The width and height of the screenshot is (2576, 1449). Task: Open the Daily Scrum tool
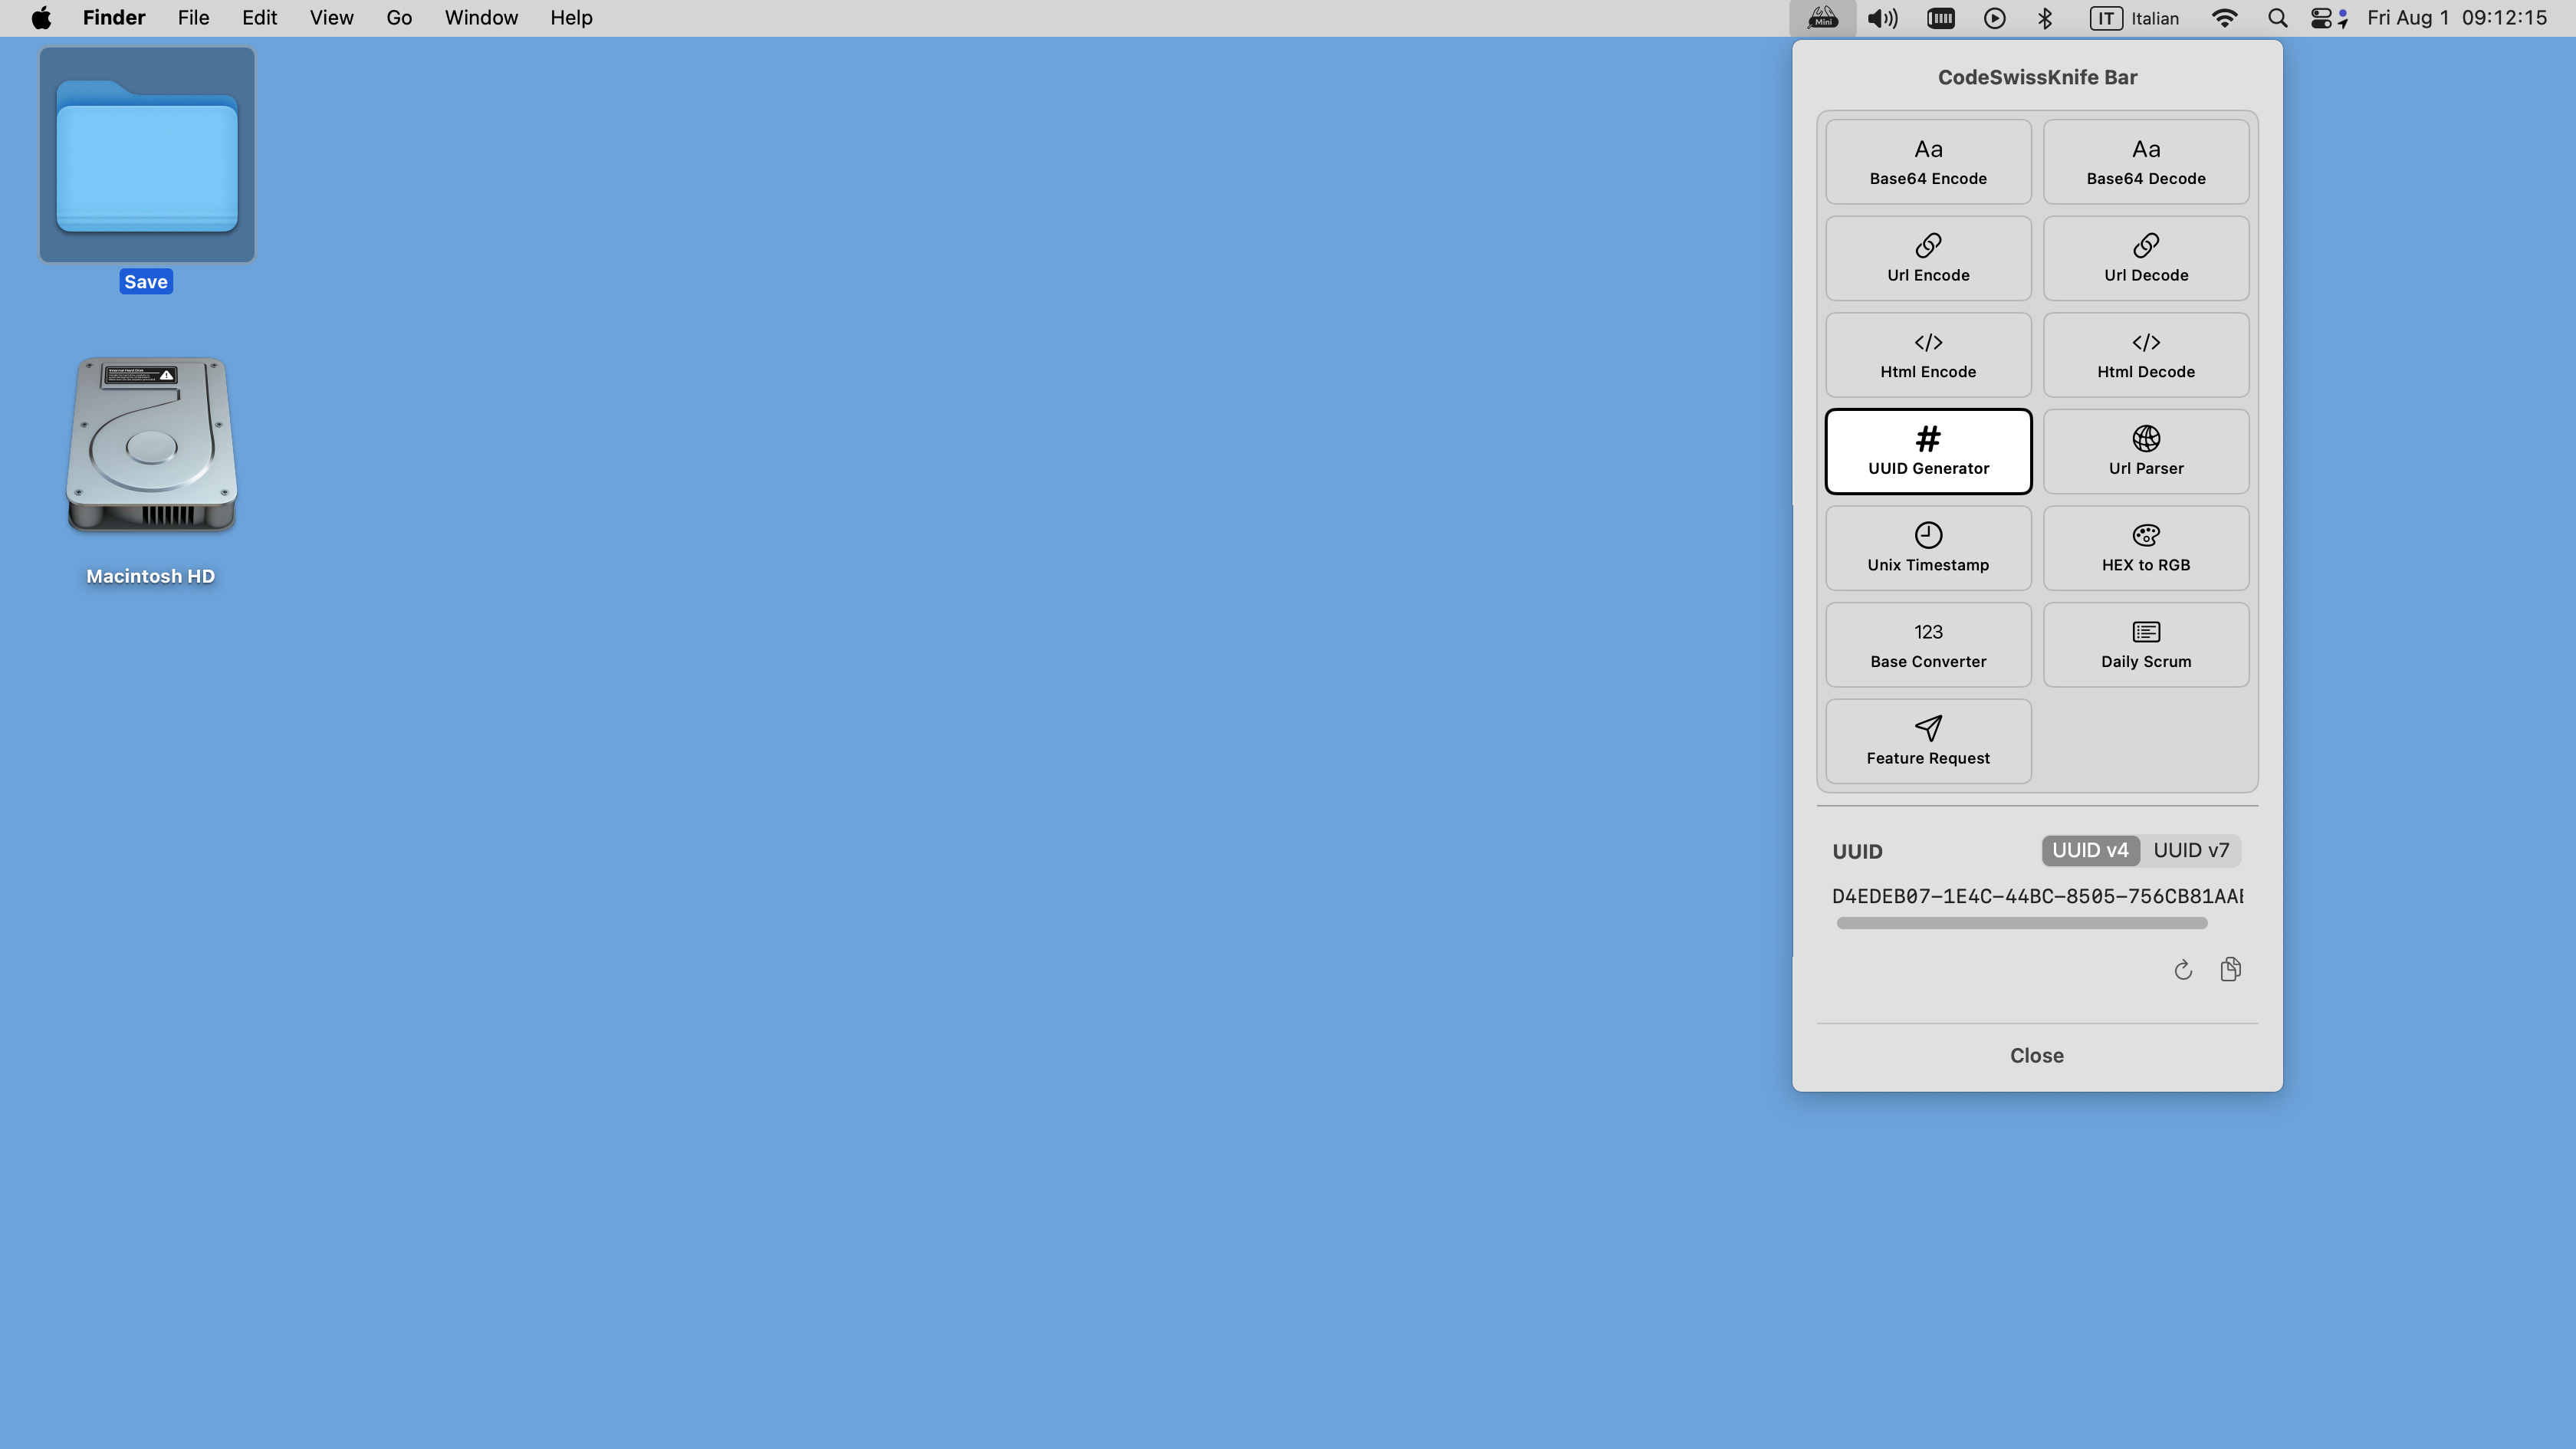pos(2146,645)
